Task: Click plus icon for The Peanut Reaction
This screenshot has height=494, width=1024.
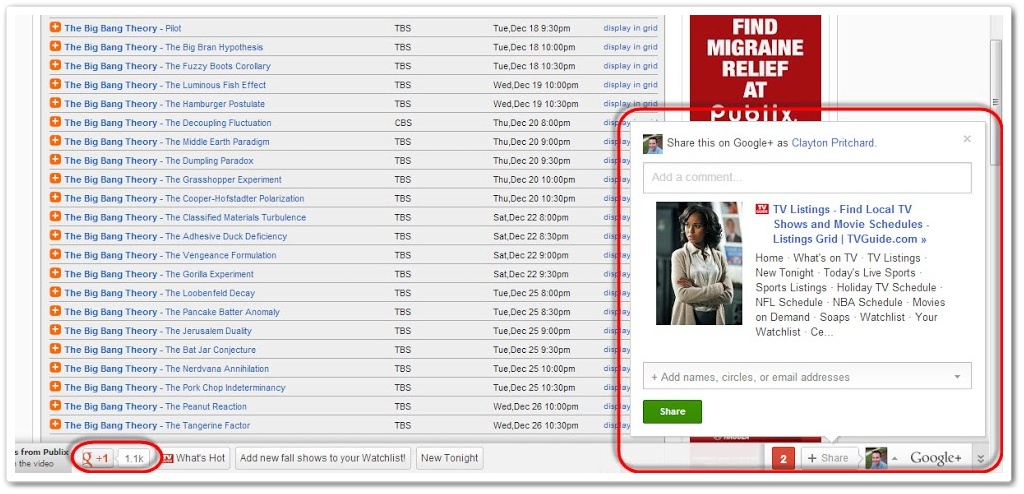Action: [x=56, y=406]
